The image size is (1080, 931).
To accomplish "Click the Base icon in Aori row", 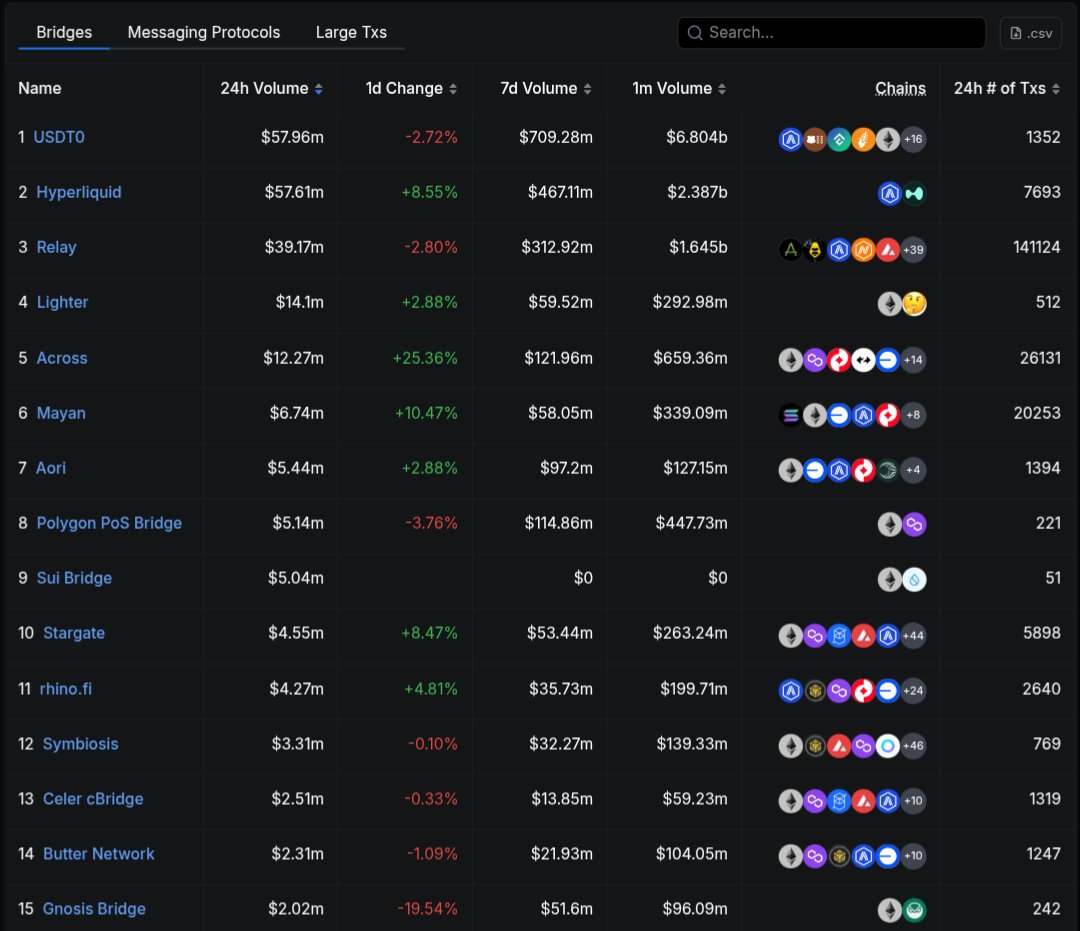I will tap(815, 470).
